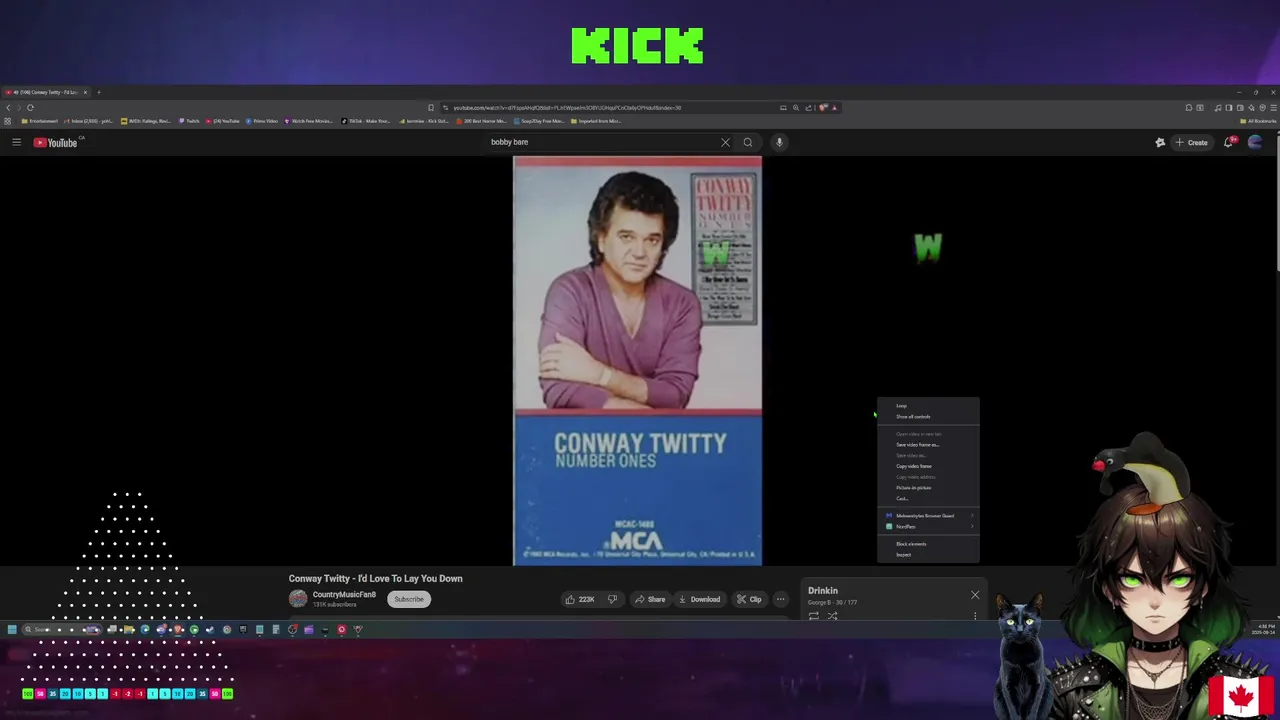Open the Imported bookmarks folder
Viewport: 1280px width, 720px height.
click(596, 121)
